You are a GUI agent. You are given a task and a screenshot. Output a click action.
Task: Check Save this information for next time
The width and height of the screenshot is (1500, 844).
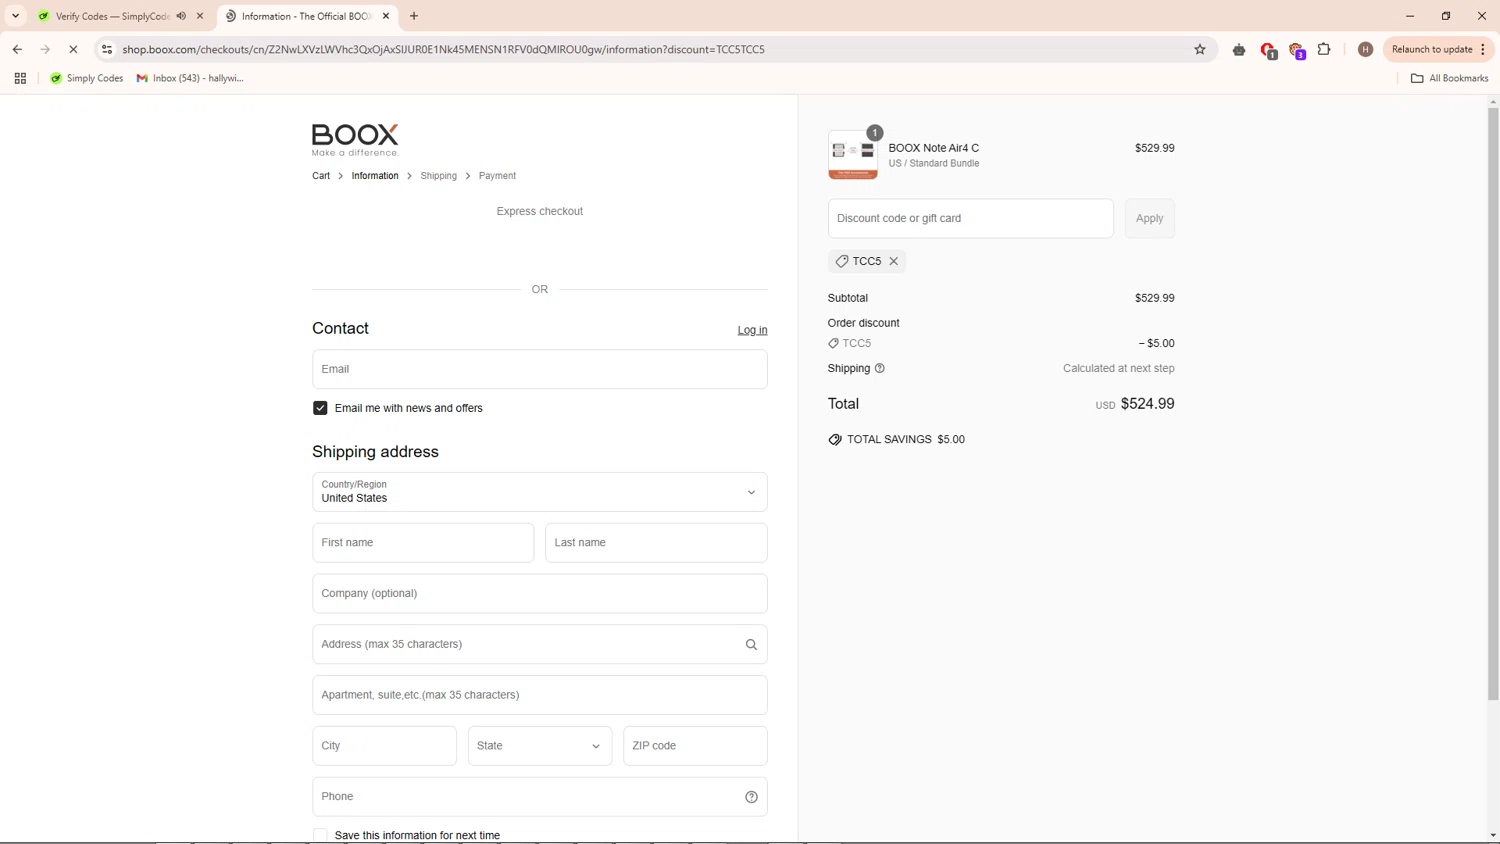pyautogui.click(x=320, y=835)
